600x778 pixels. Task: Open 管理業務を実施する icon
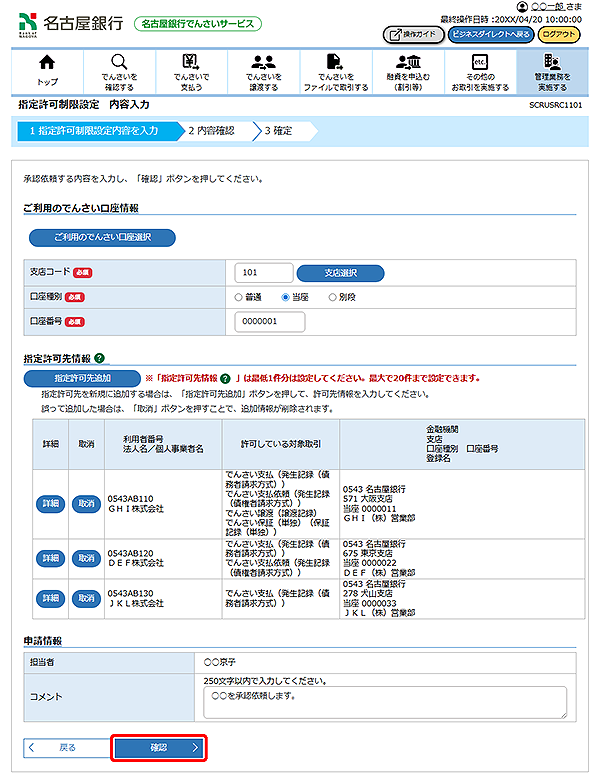click(x=551, y=63)
